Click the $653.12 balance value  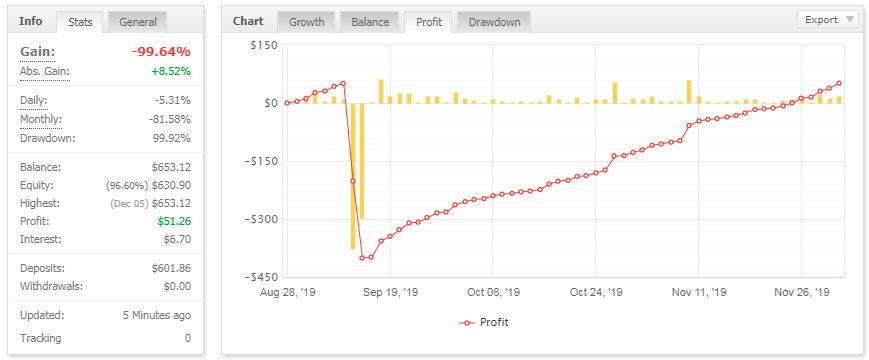tap(171, 167)
